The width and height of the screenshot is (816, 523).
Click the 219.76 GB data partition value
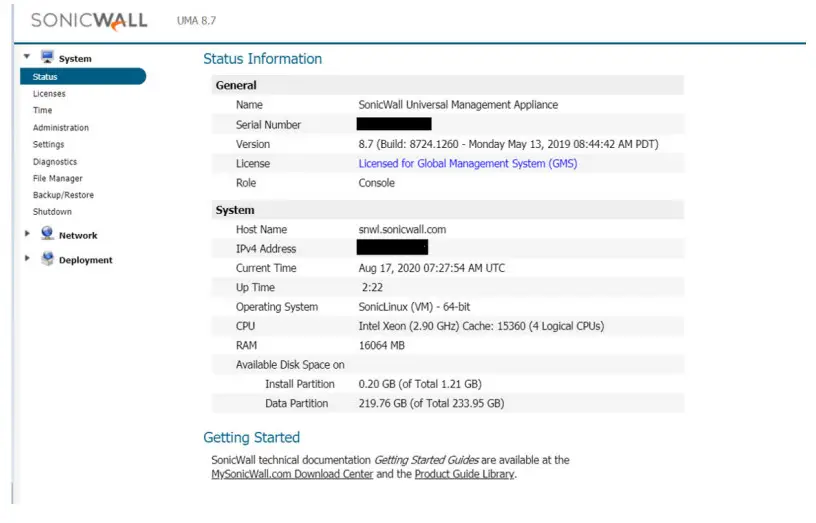click(431, 403)
